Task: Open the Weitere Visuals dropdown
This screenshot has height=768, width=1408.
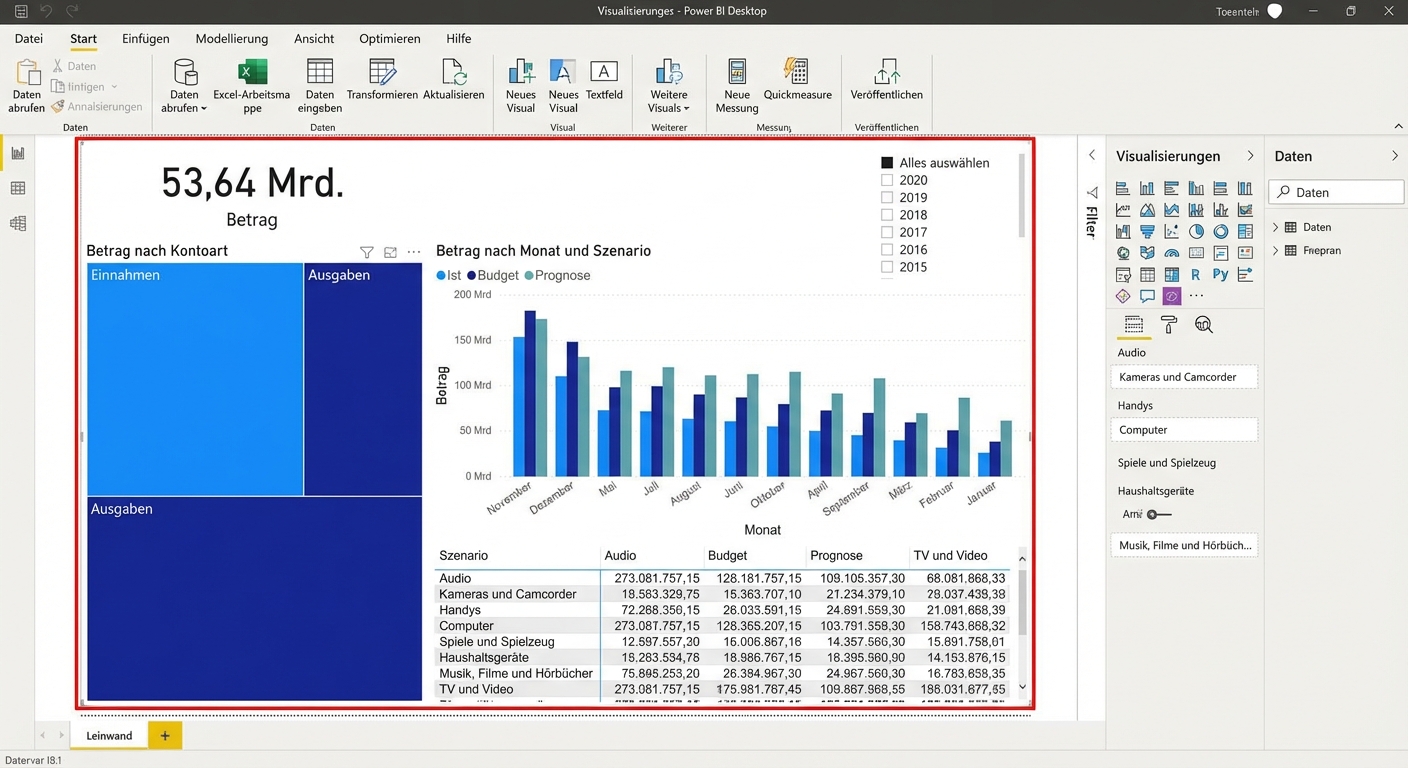Action: (x=669, y=85)
